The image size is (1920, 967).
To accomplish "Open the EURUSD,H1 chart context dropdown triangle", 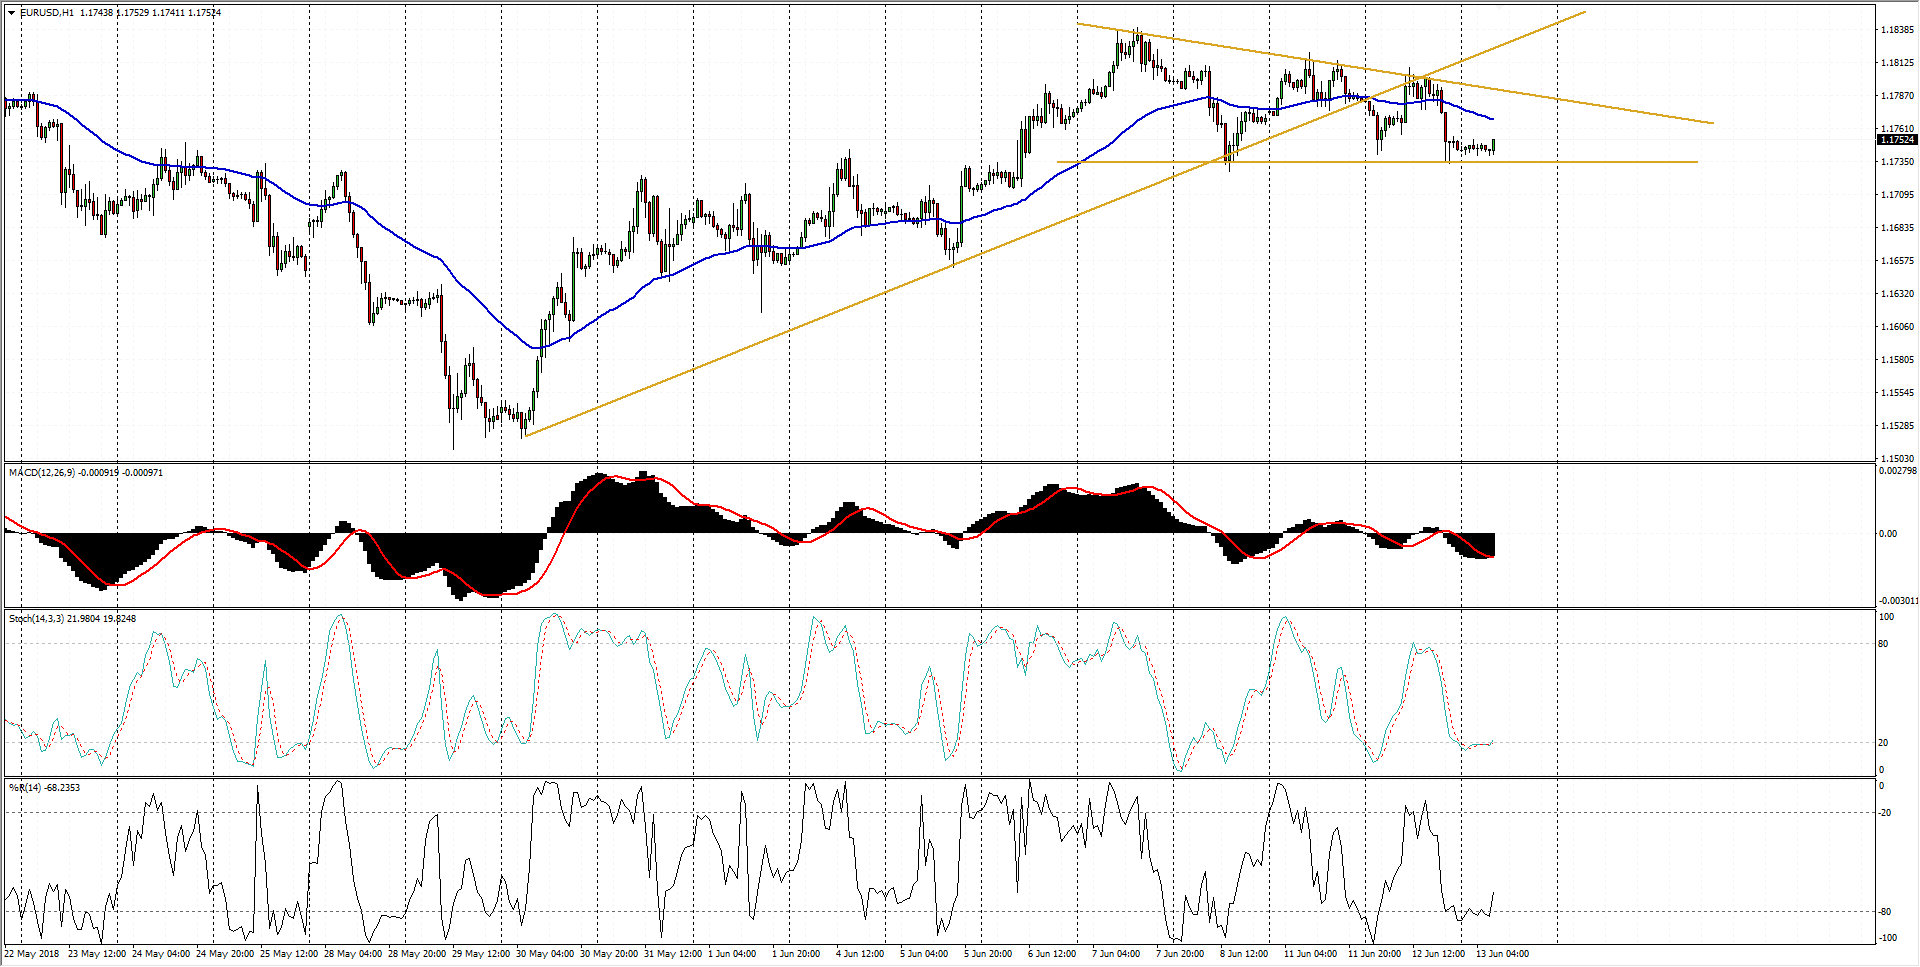I will [10, 14].
